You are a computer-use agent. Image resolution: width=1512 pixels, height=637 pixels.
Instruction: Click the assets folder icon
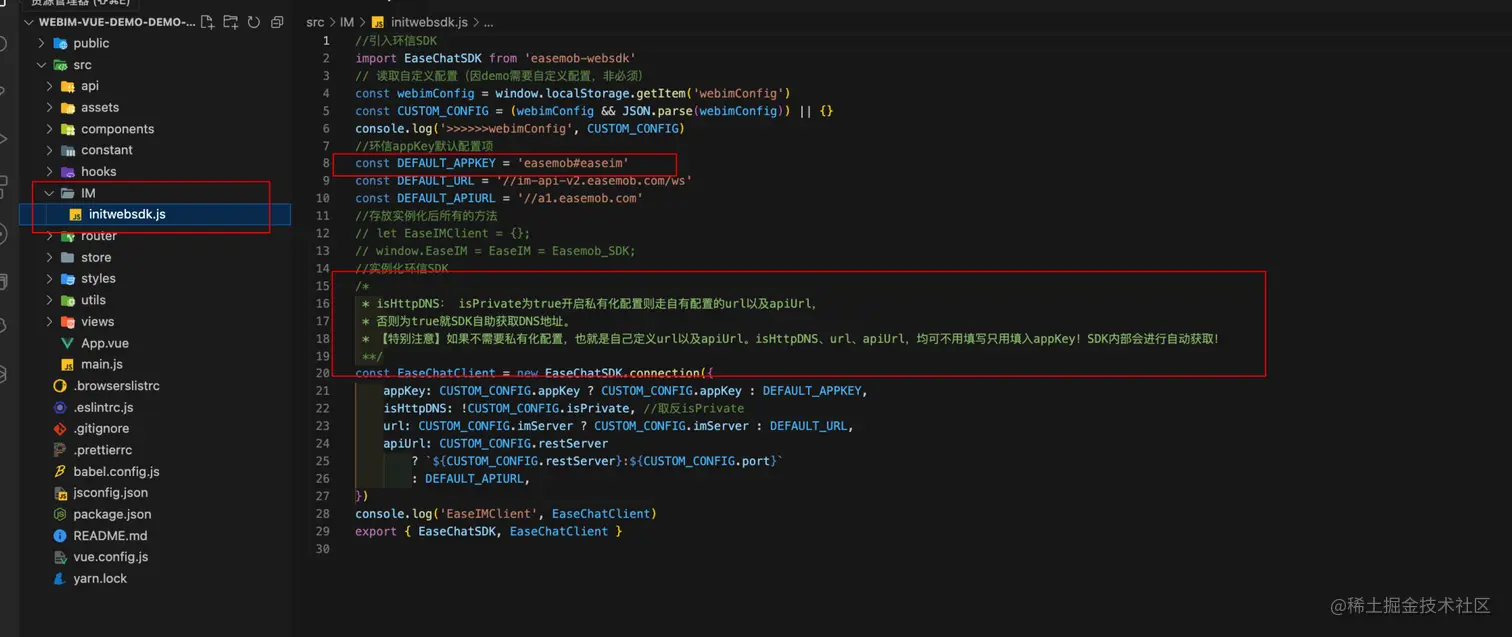[68, 108]
